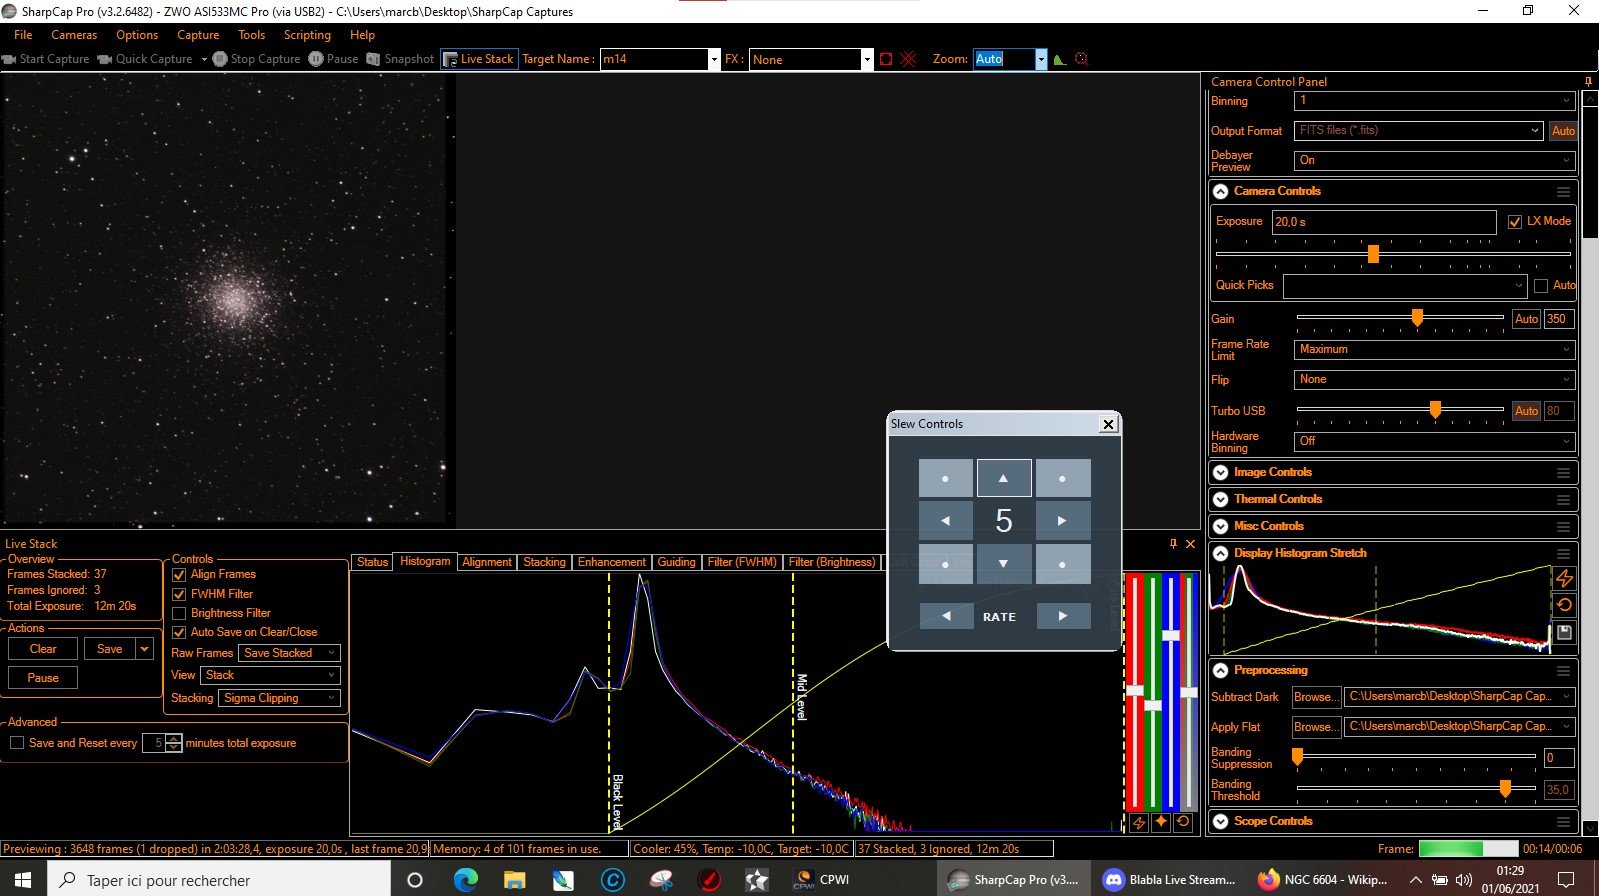Open Discord from the taskbar
This screenshot has height=896, width=1599.
click(1170, 880)
